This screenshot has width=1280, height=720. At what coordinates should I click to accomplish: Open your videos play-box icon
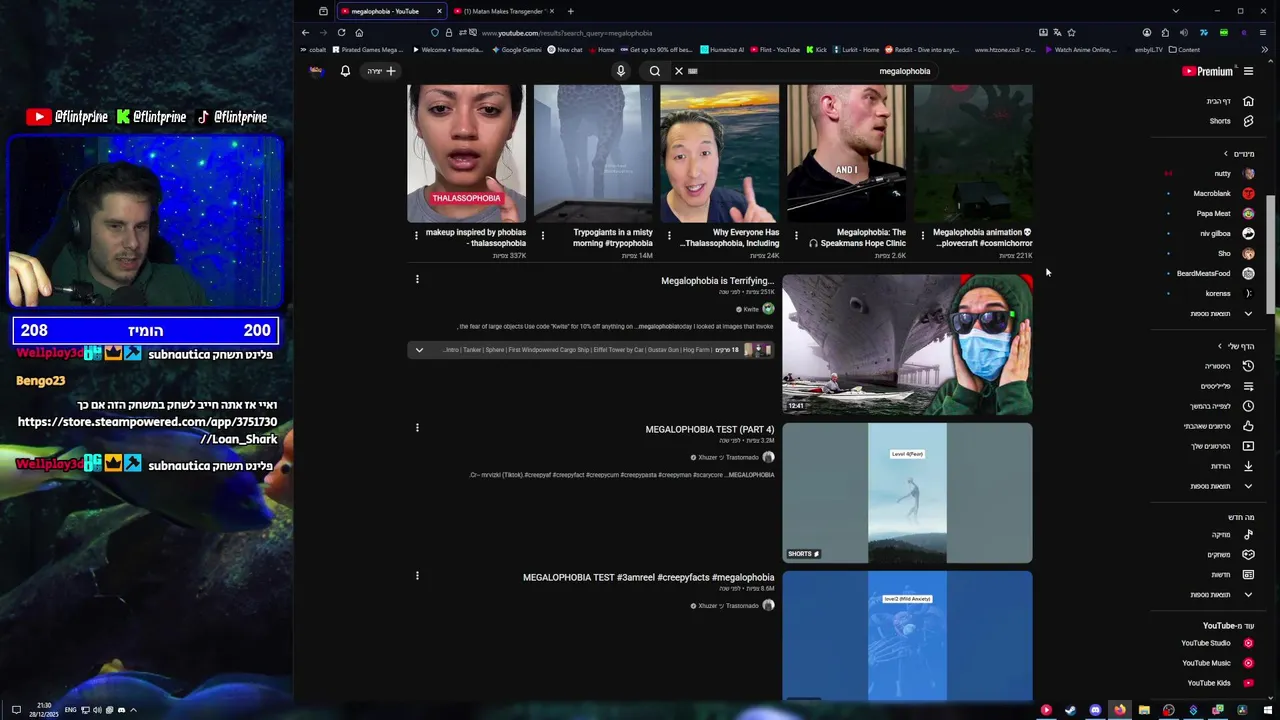[x=1248, y=446]
